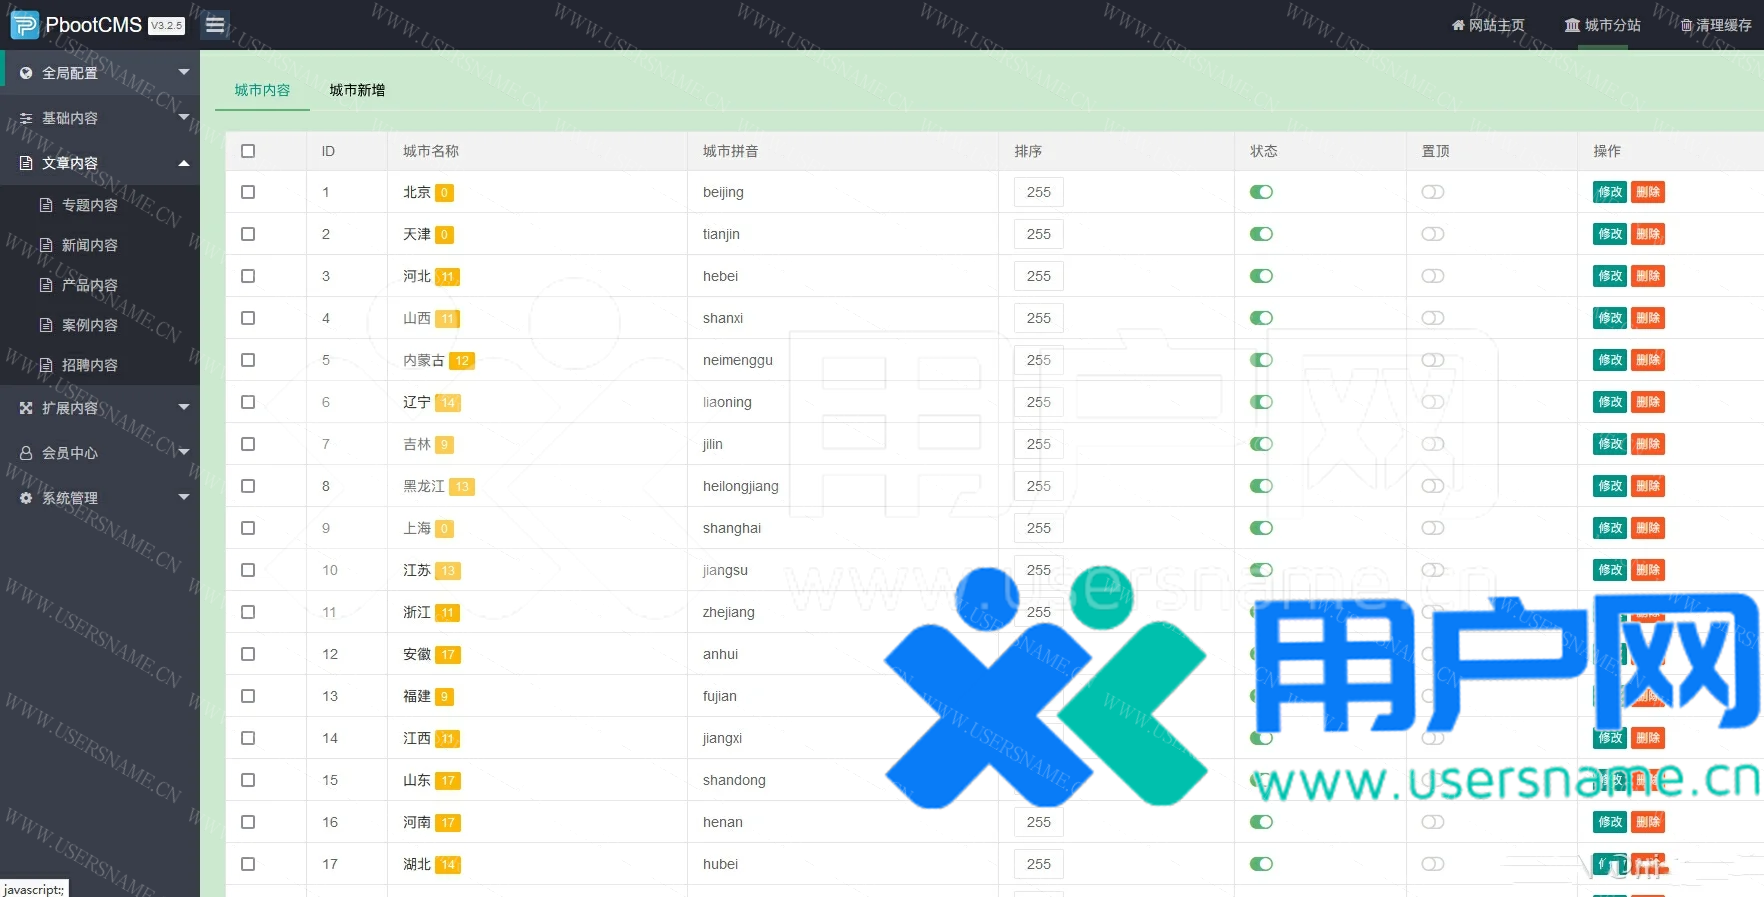The width and height of the screenshot is (1764, 897).
Task: Check the select-all checkbox in table header
Action: (x=248, y=151)
